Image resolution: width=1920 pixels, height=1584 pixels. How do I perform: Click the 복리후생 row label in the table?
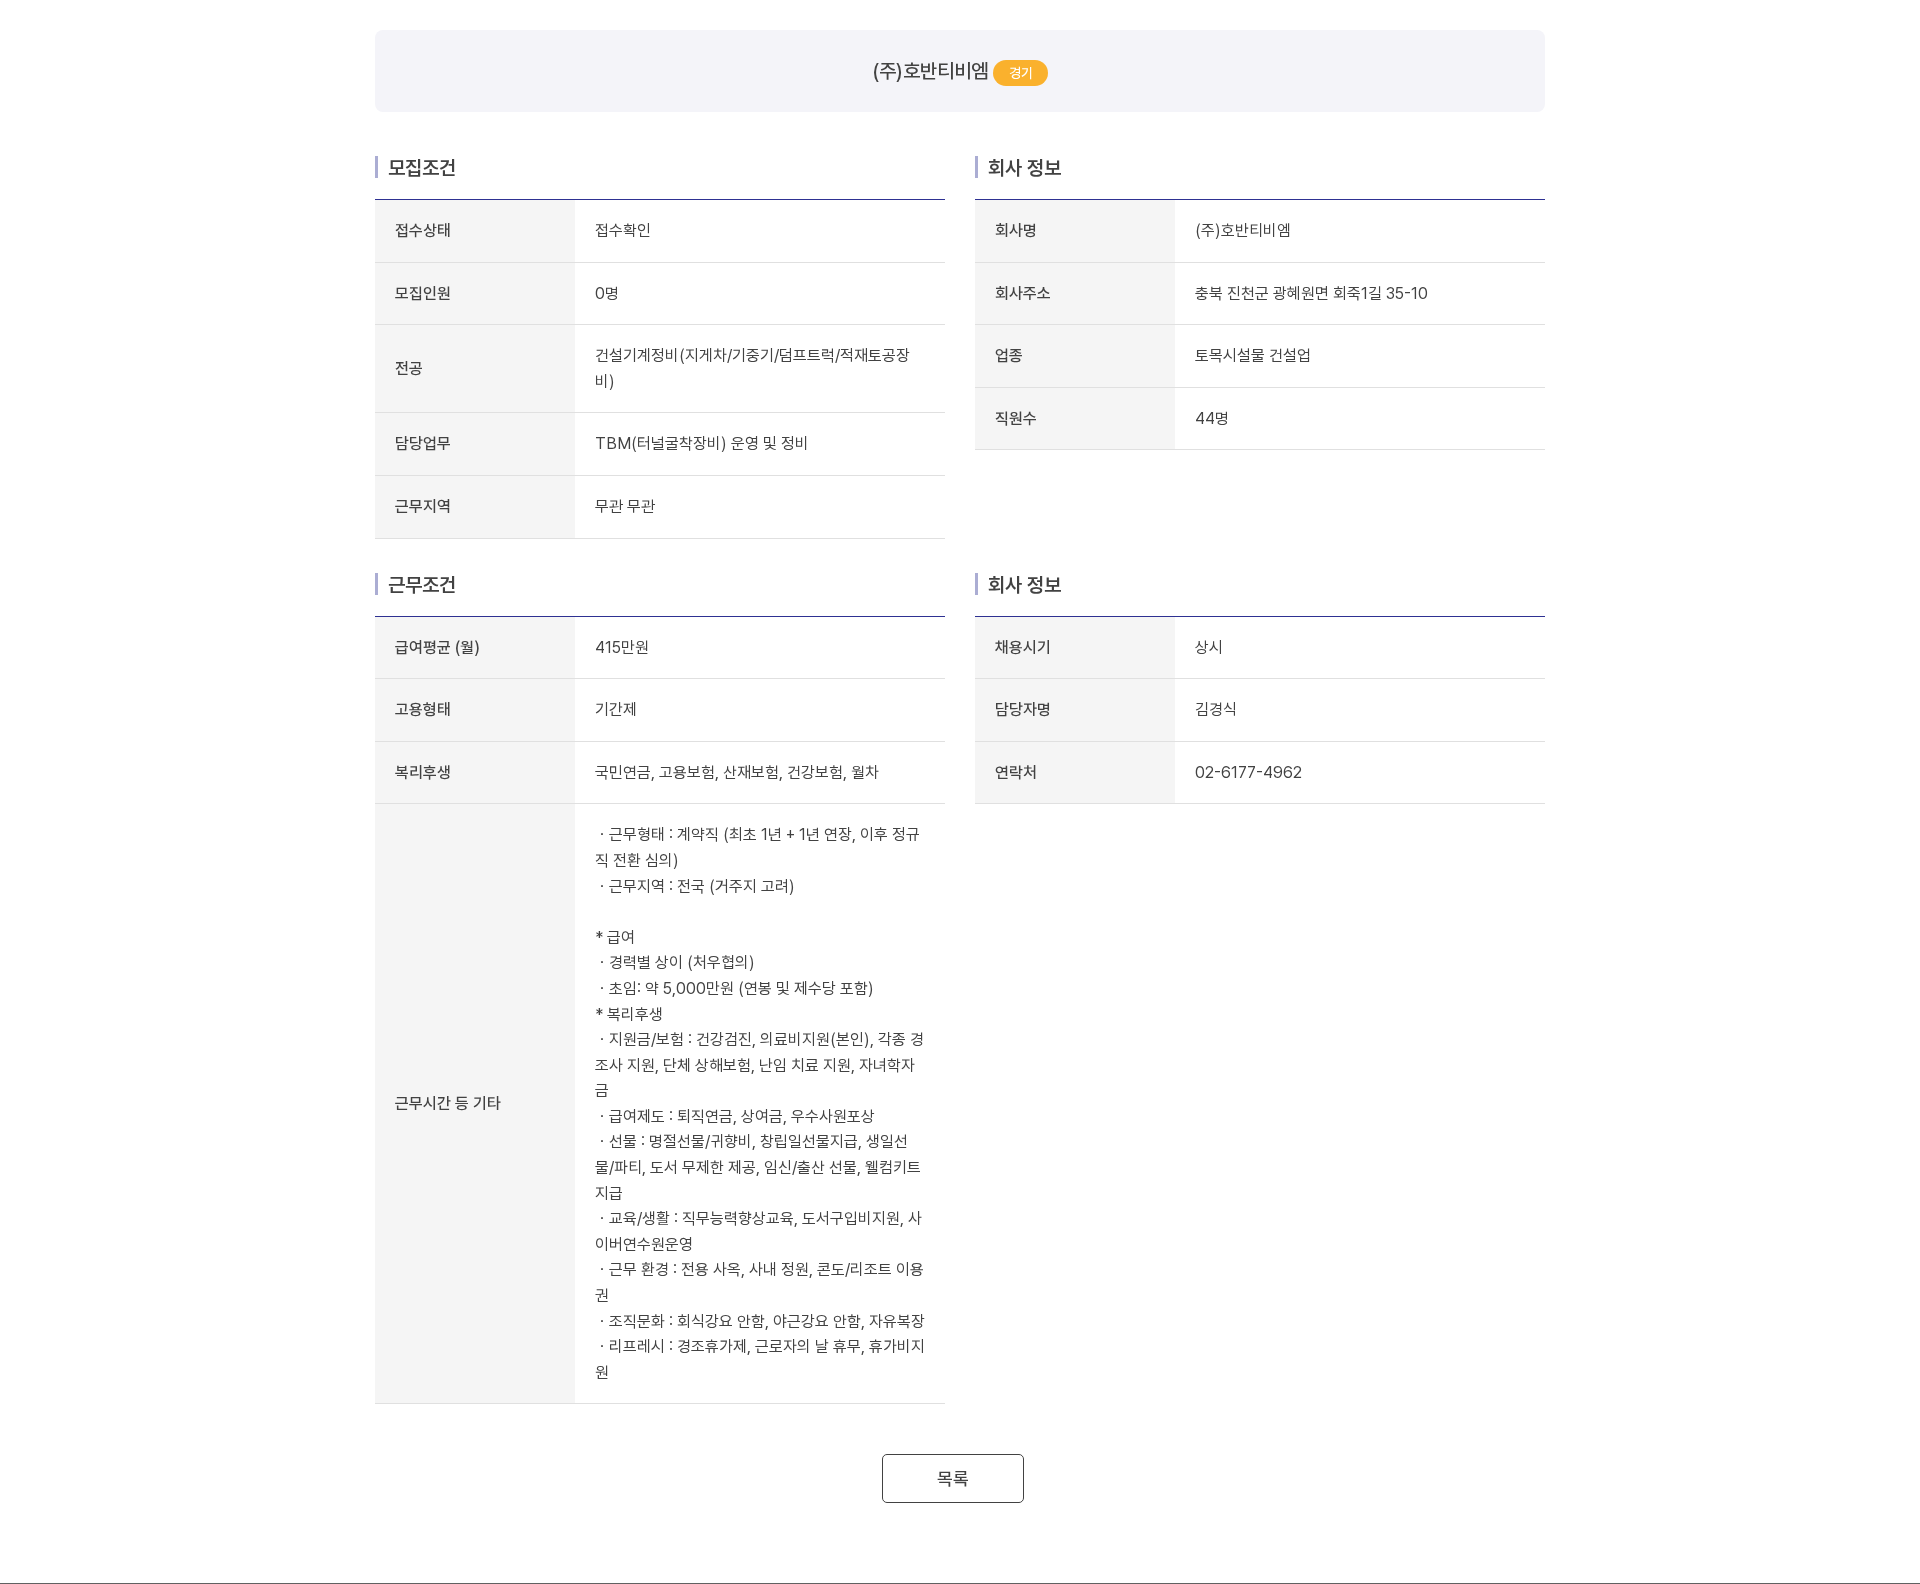pyautogui.click(x=423, y=773)
